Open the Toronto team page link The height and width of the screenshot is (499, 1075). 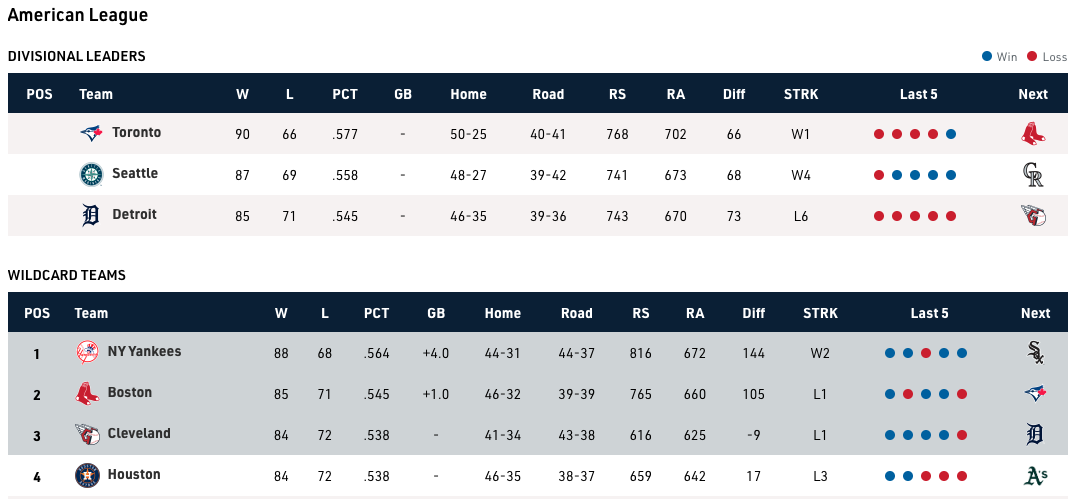(136, 132)
